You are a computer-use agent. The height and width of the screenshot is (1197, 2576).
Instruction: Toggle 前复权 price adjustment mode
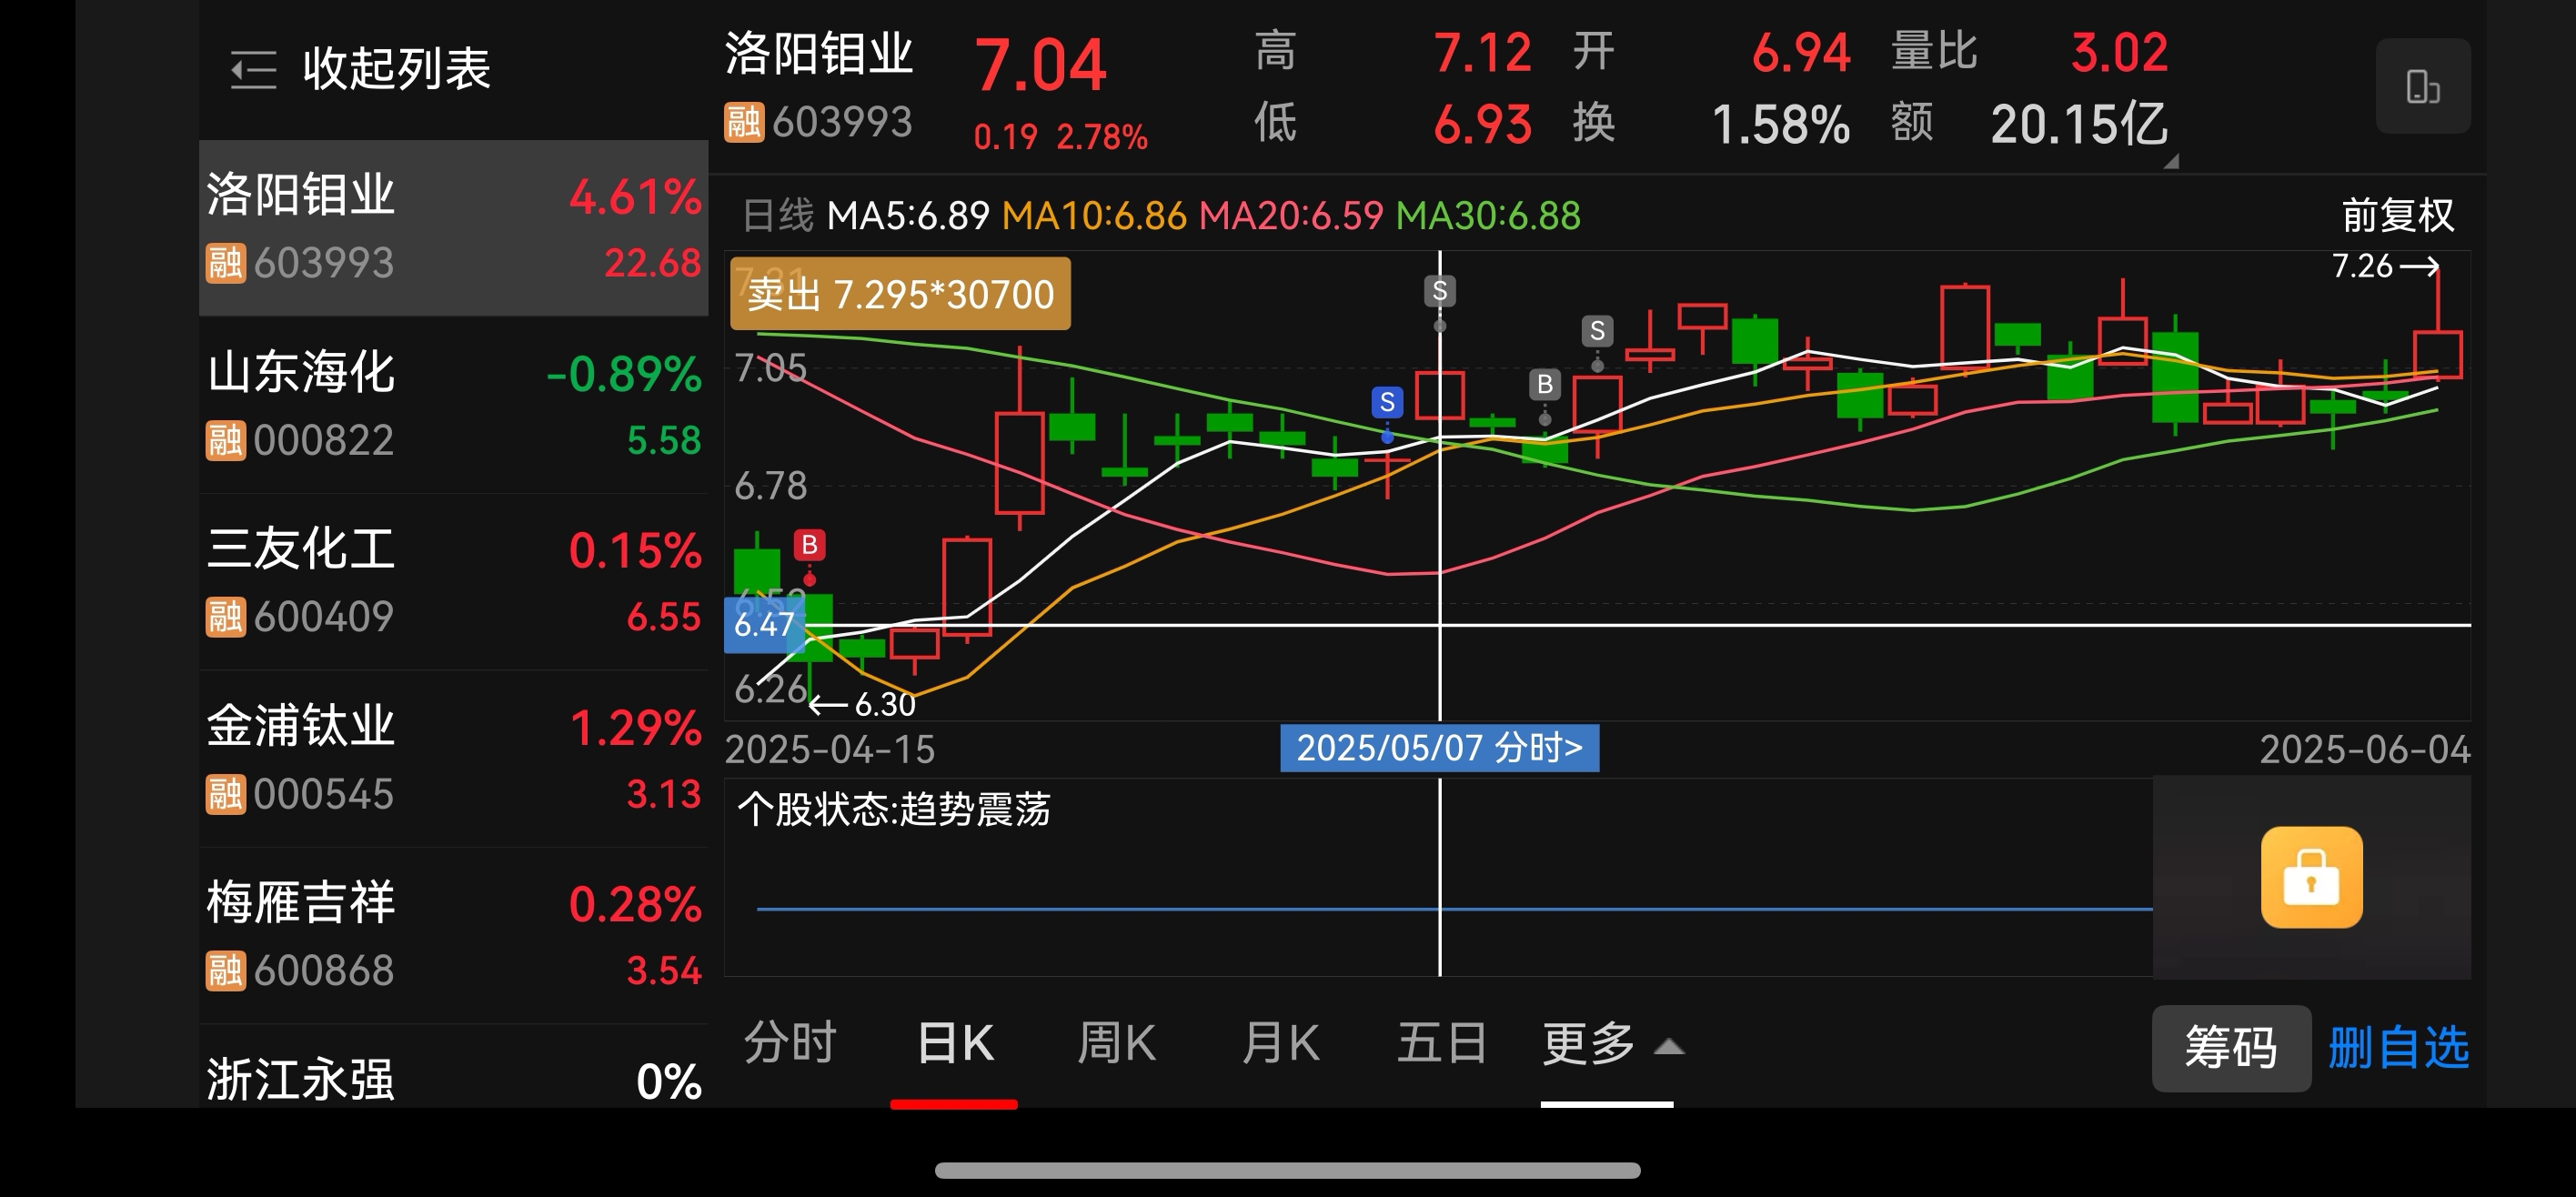(2397, 215)
